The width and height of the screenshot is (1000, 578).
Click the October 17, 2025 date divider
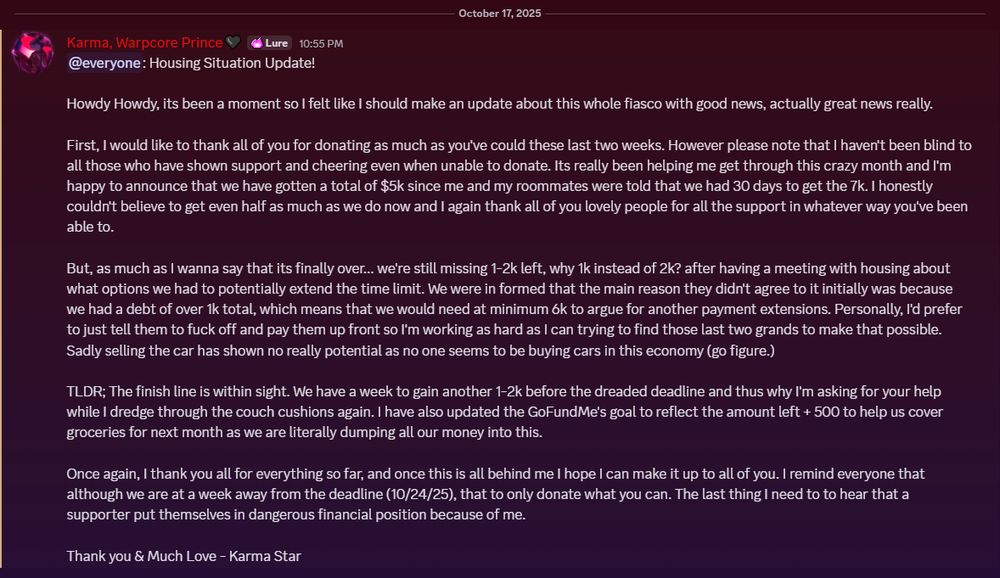(499, 13)
